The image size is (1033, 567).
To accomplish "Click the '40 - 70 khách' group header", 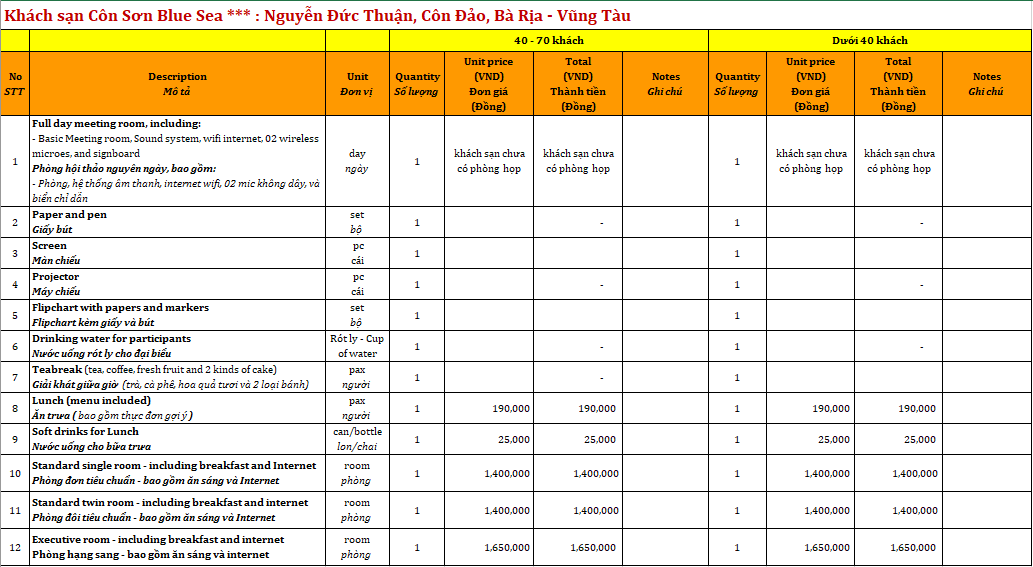I will tap(549, 41).
